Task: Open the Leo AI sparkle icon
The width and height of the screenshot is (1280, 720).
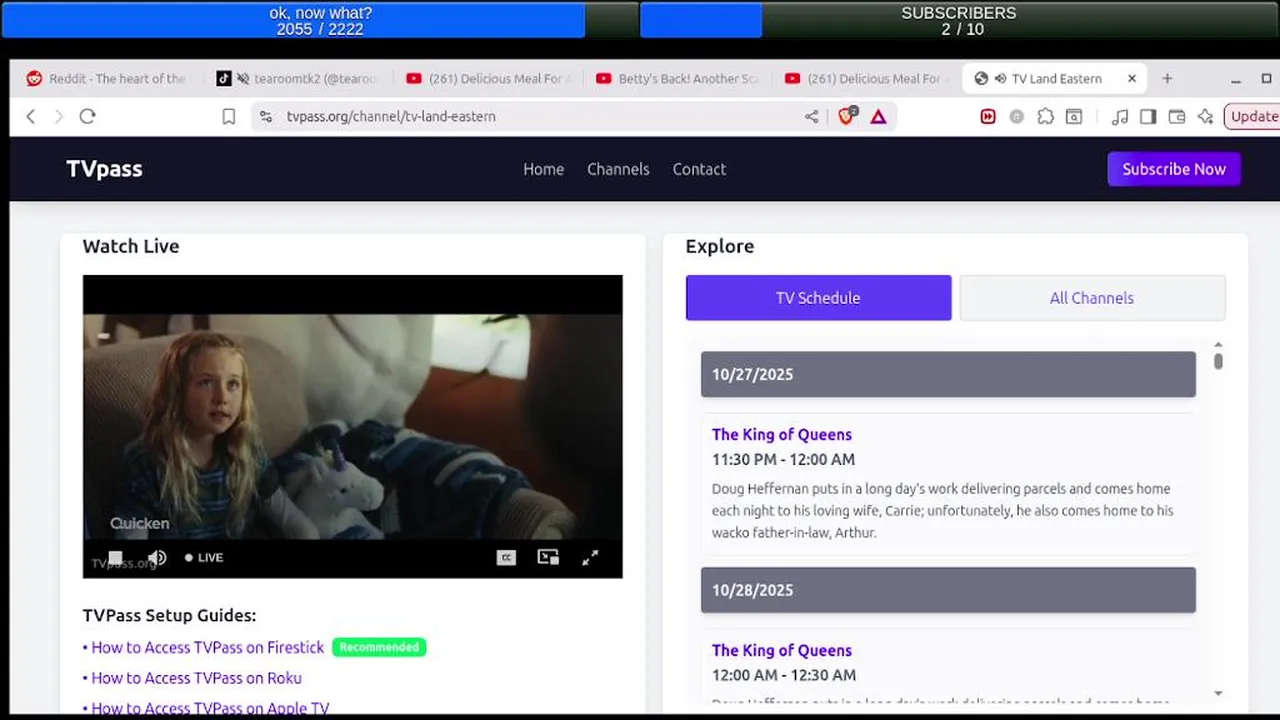Action: click(1205, 117)
